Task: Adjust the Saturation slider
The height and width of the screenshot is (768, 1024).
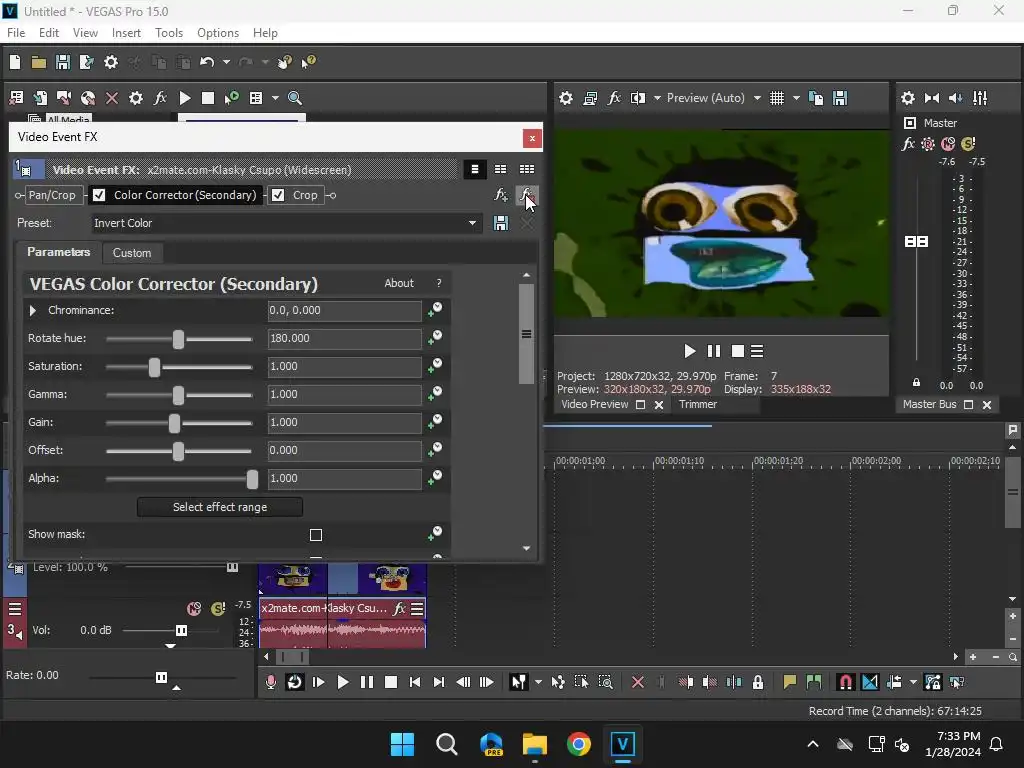Action: [155, 366]
